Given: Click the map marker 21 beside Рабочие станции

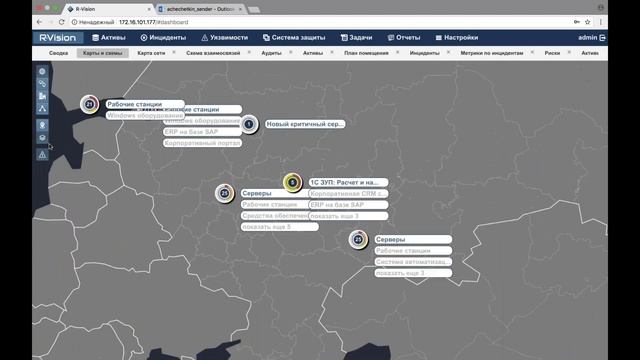Looking at the screenshot, I should pyautogui.click(x=89, y=104).
